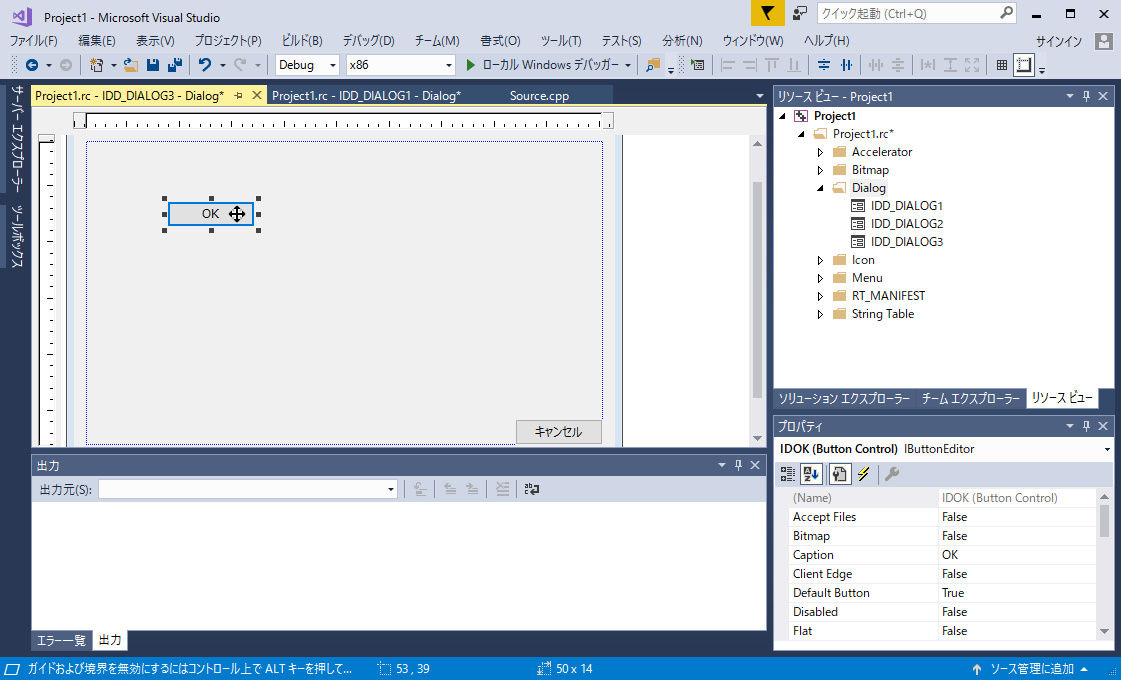Screen dimensions: 1121x680
Task: Click the Make Same Width icon
Action: point(928,65)
